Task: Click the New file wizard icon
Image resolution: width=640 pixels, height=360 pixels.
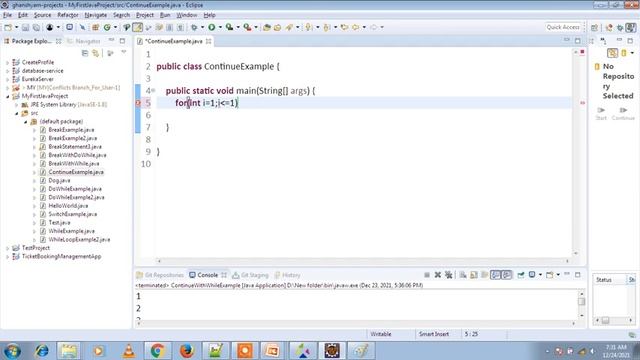Action: click(x=8, y=27)
